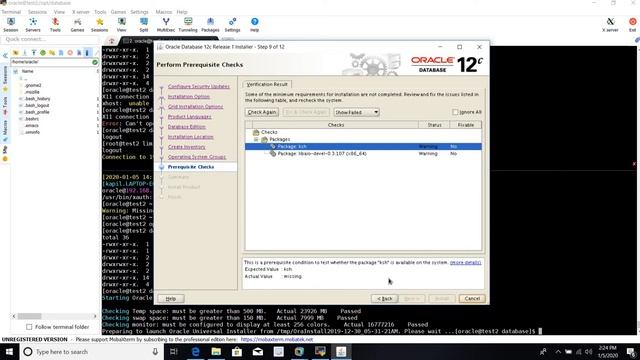
Task: Select the .bash_history file in the sidebar
Action: pyautogui.click(x=37, y=99)
